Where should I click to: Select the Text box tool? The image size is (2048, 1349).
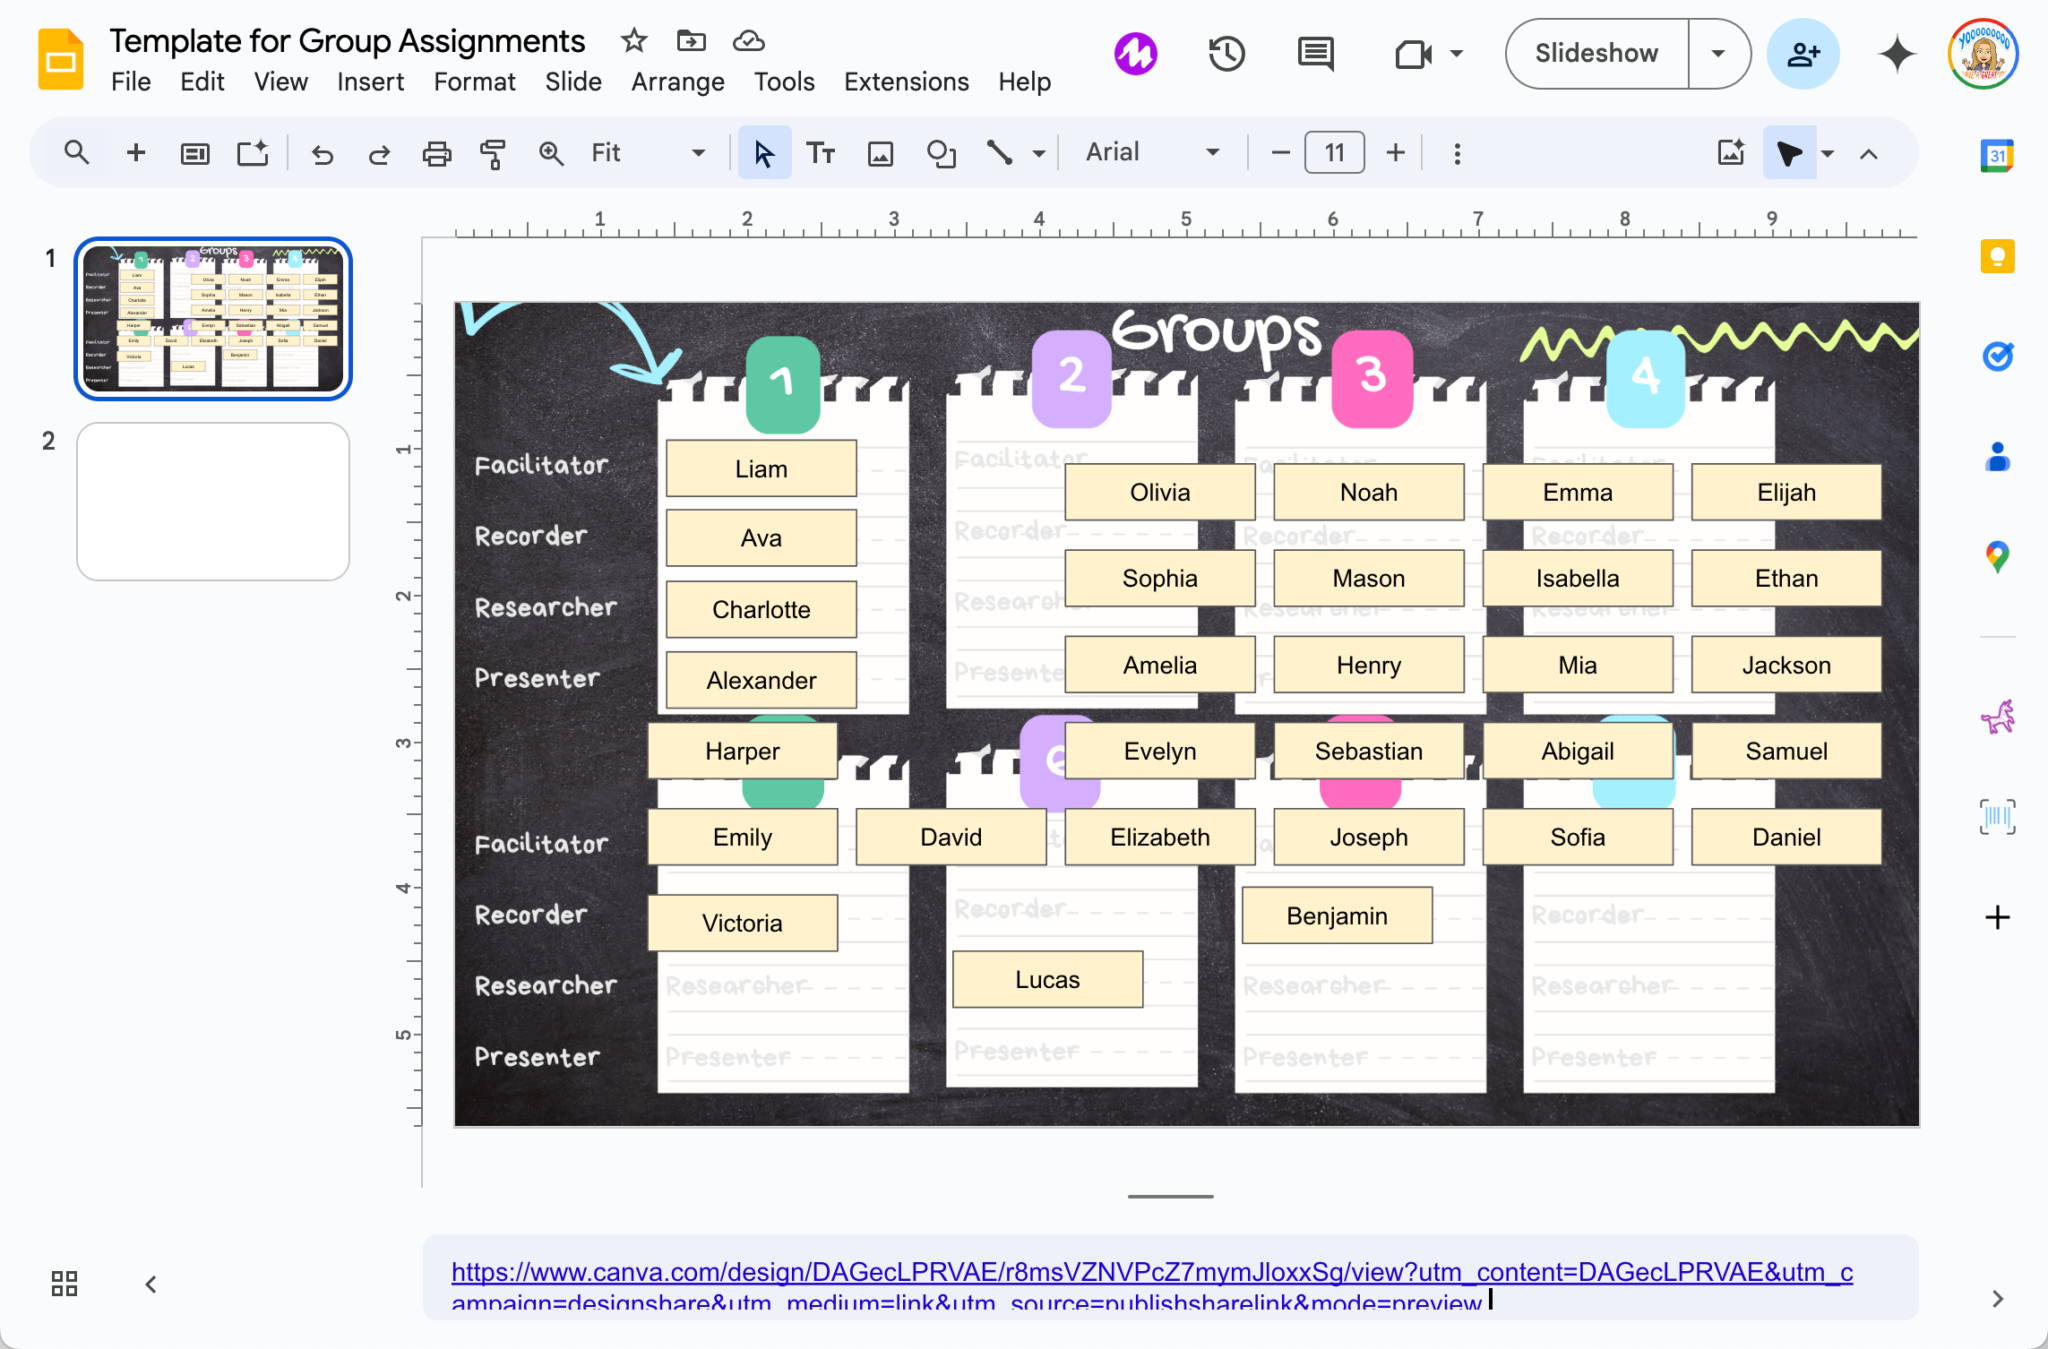point(821,153)
